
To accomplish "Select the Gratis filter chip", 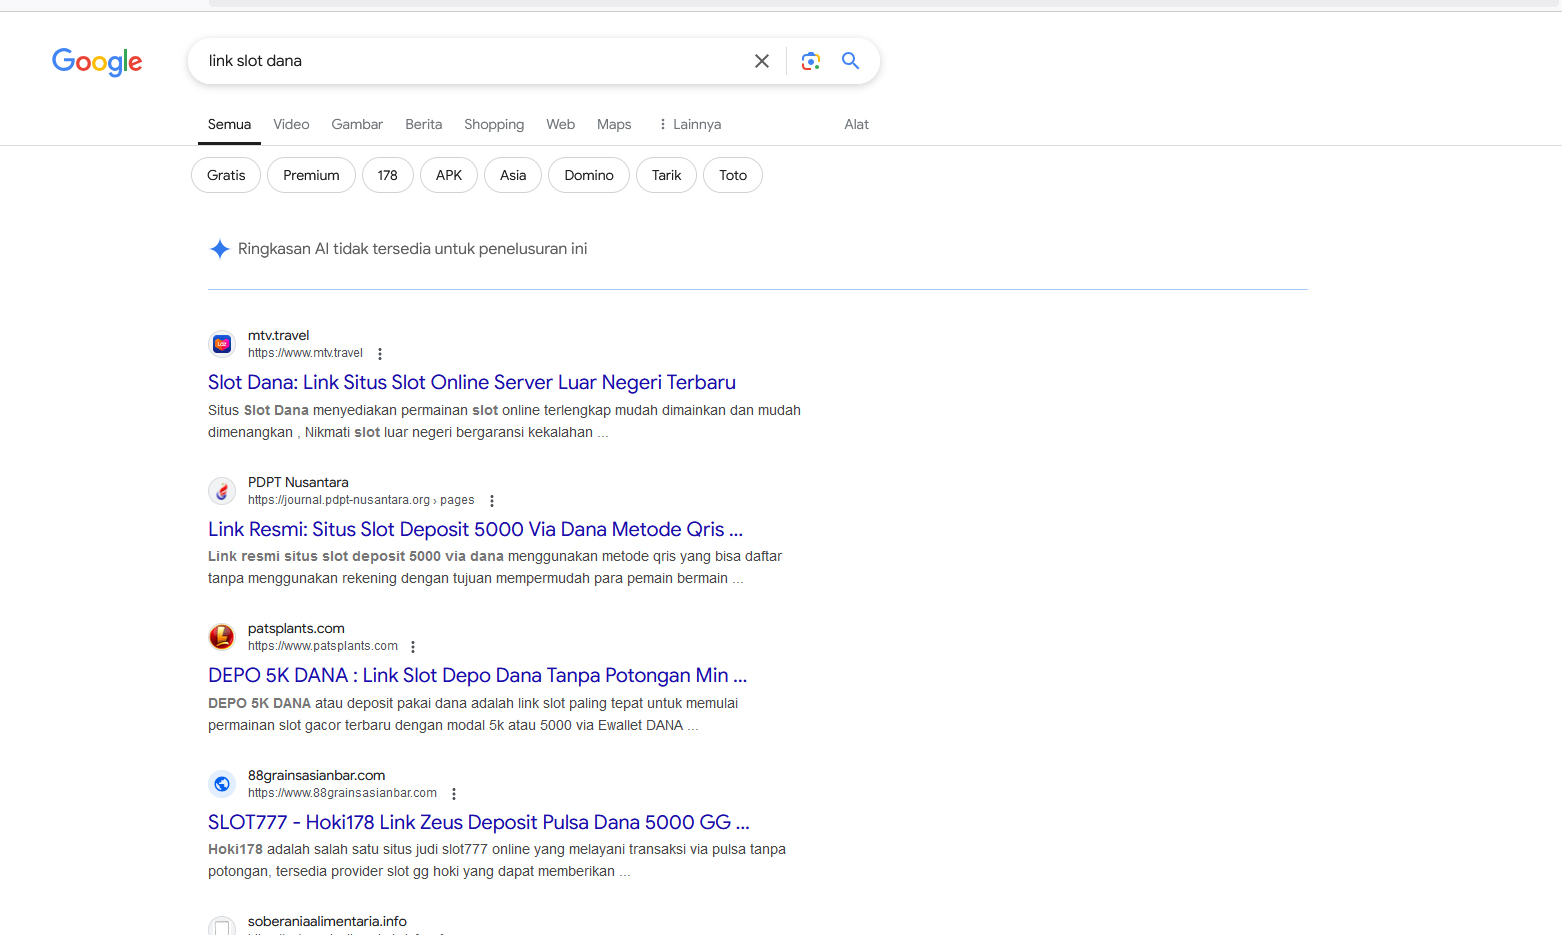I will click(x=226, y=175).
